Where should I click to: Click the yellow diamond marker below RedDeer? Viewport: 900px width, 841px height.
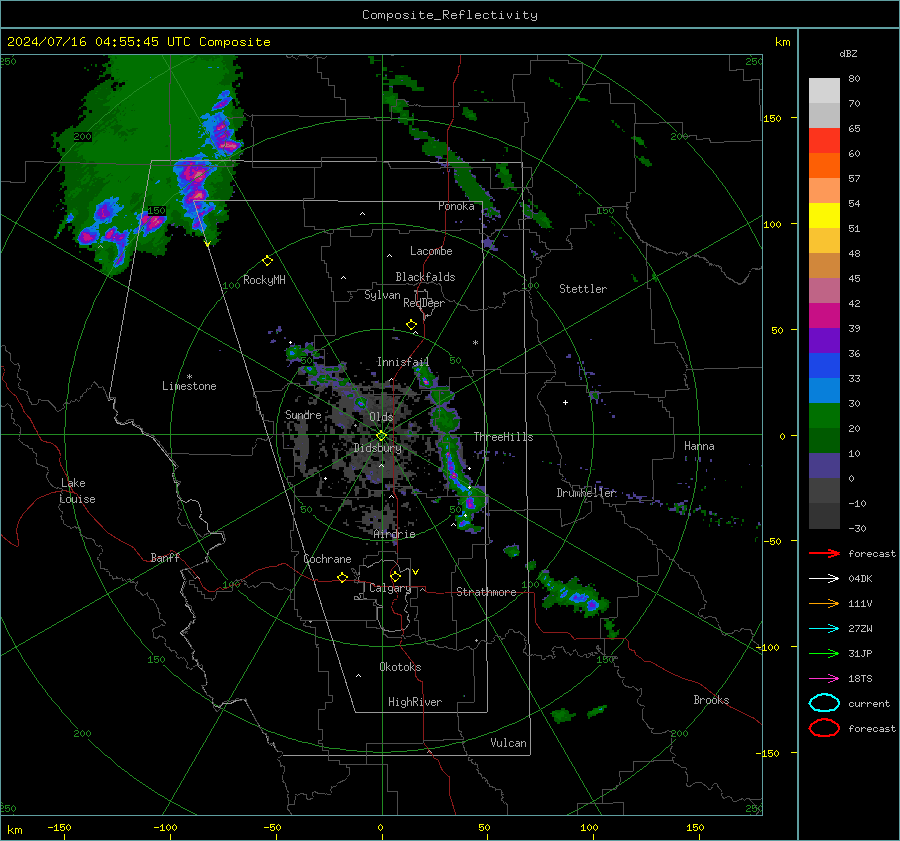[411, 325]
